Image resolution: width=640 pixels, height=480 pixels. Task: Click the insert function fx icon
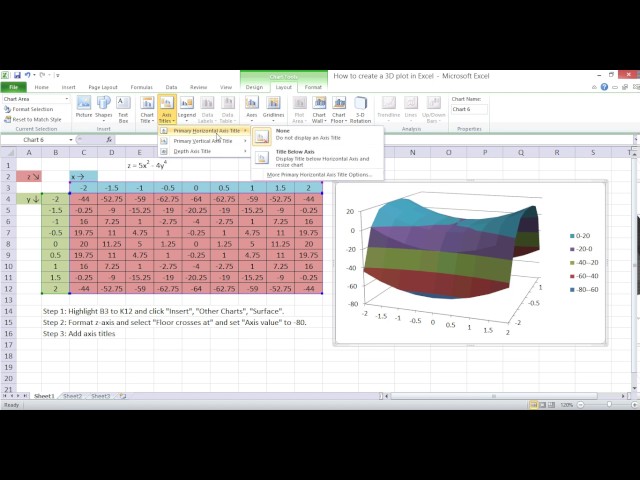(109, 140)
